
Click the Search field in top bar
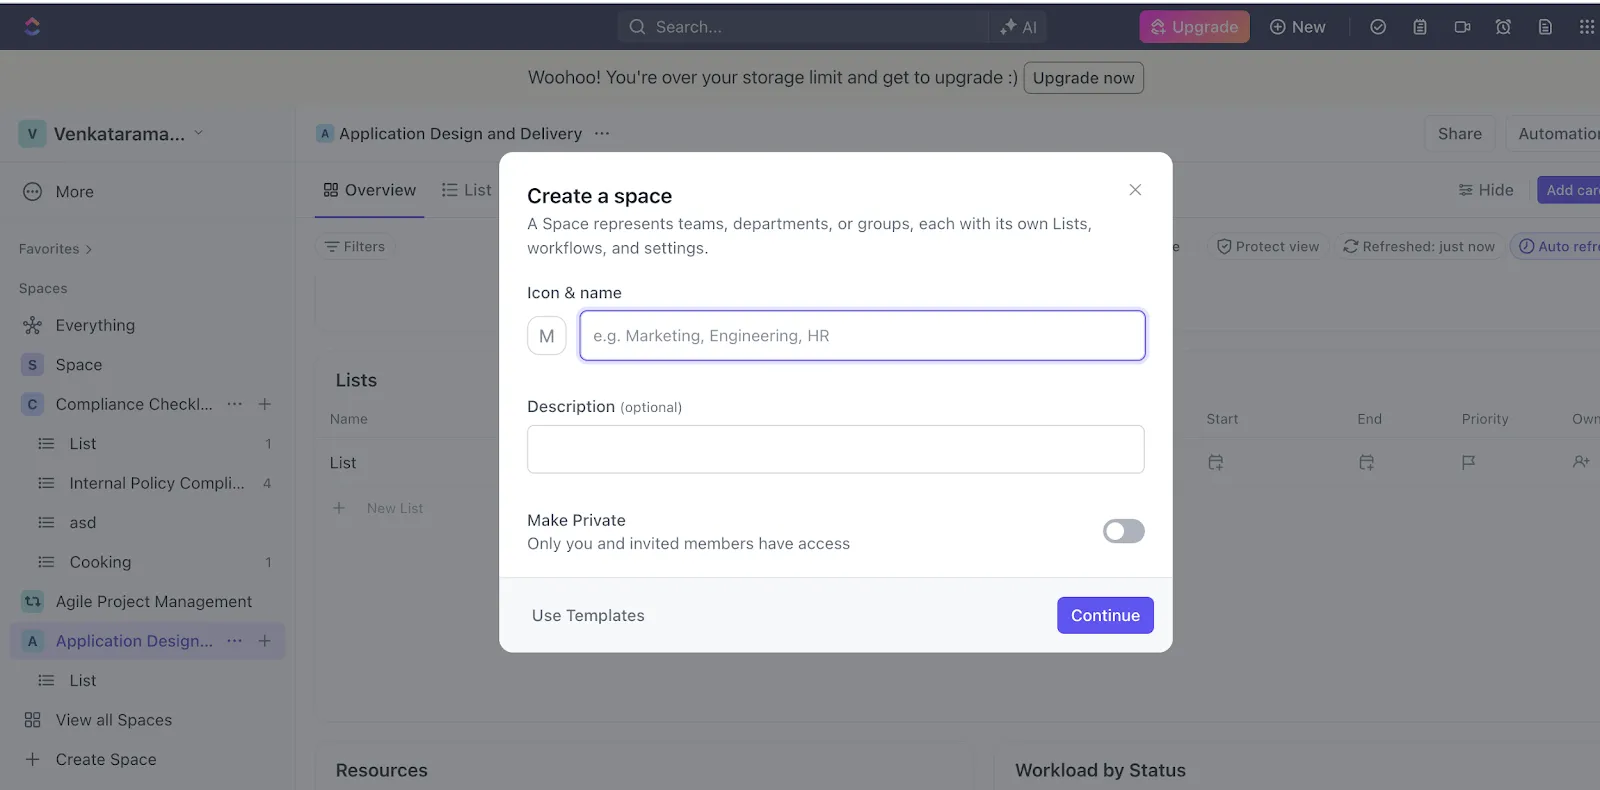pos(802,27)
